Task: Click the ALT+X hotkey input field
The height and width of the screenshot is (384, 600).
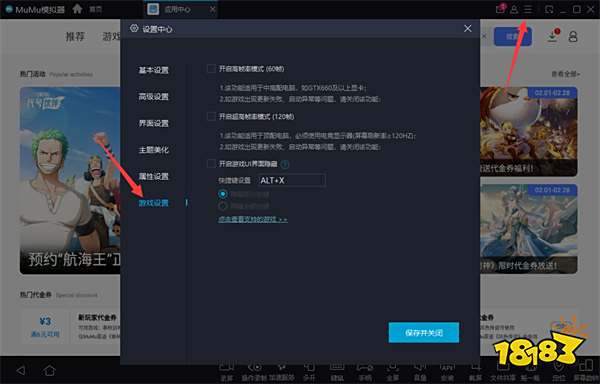Action: point(292,180)
